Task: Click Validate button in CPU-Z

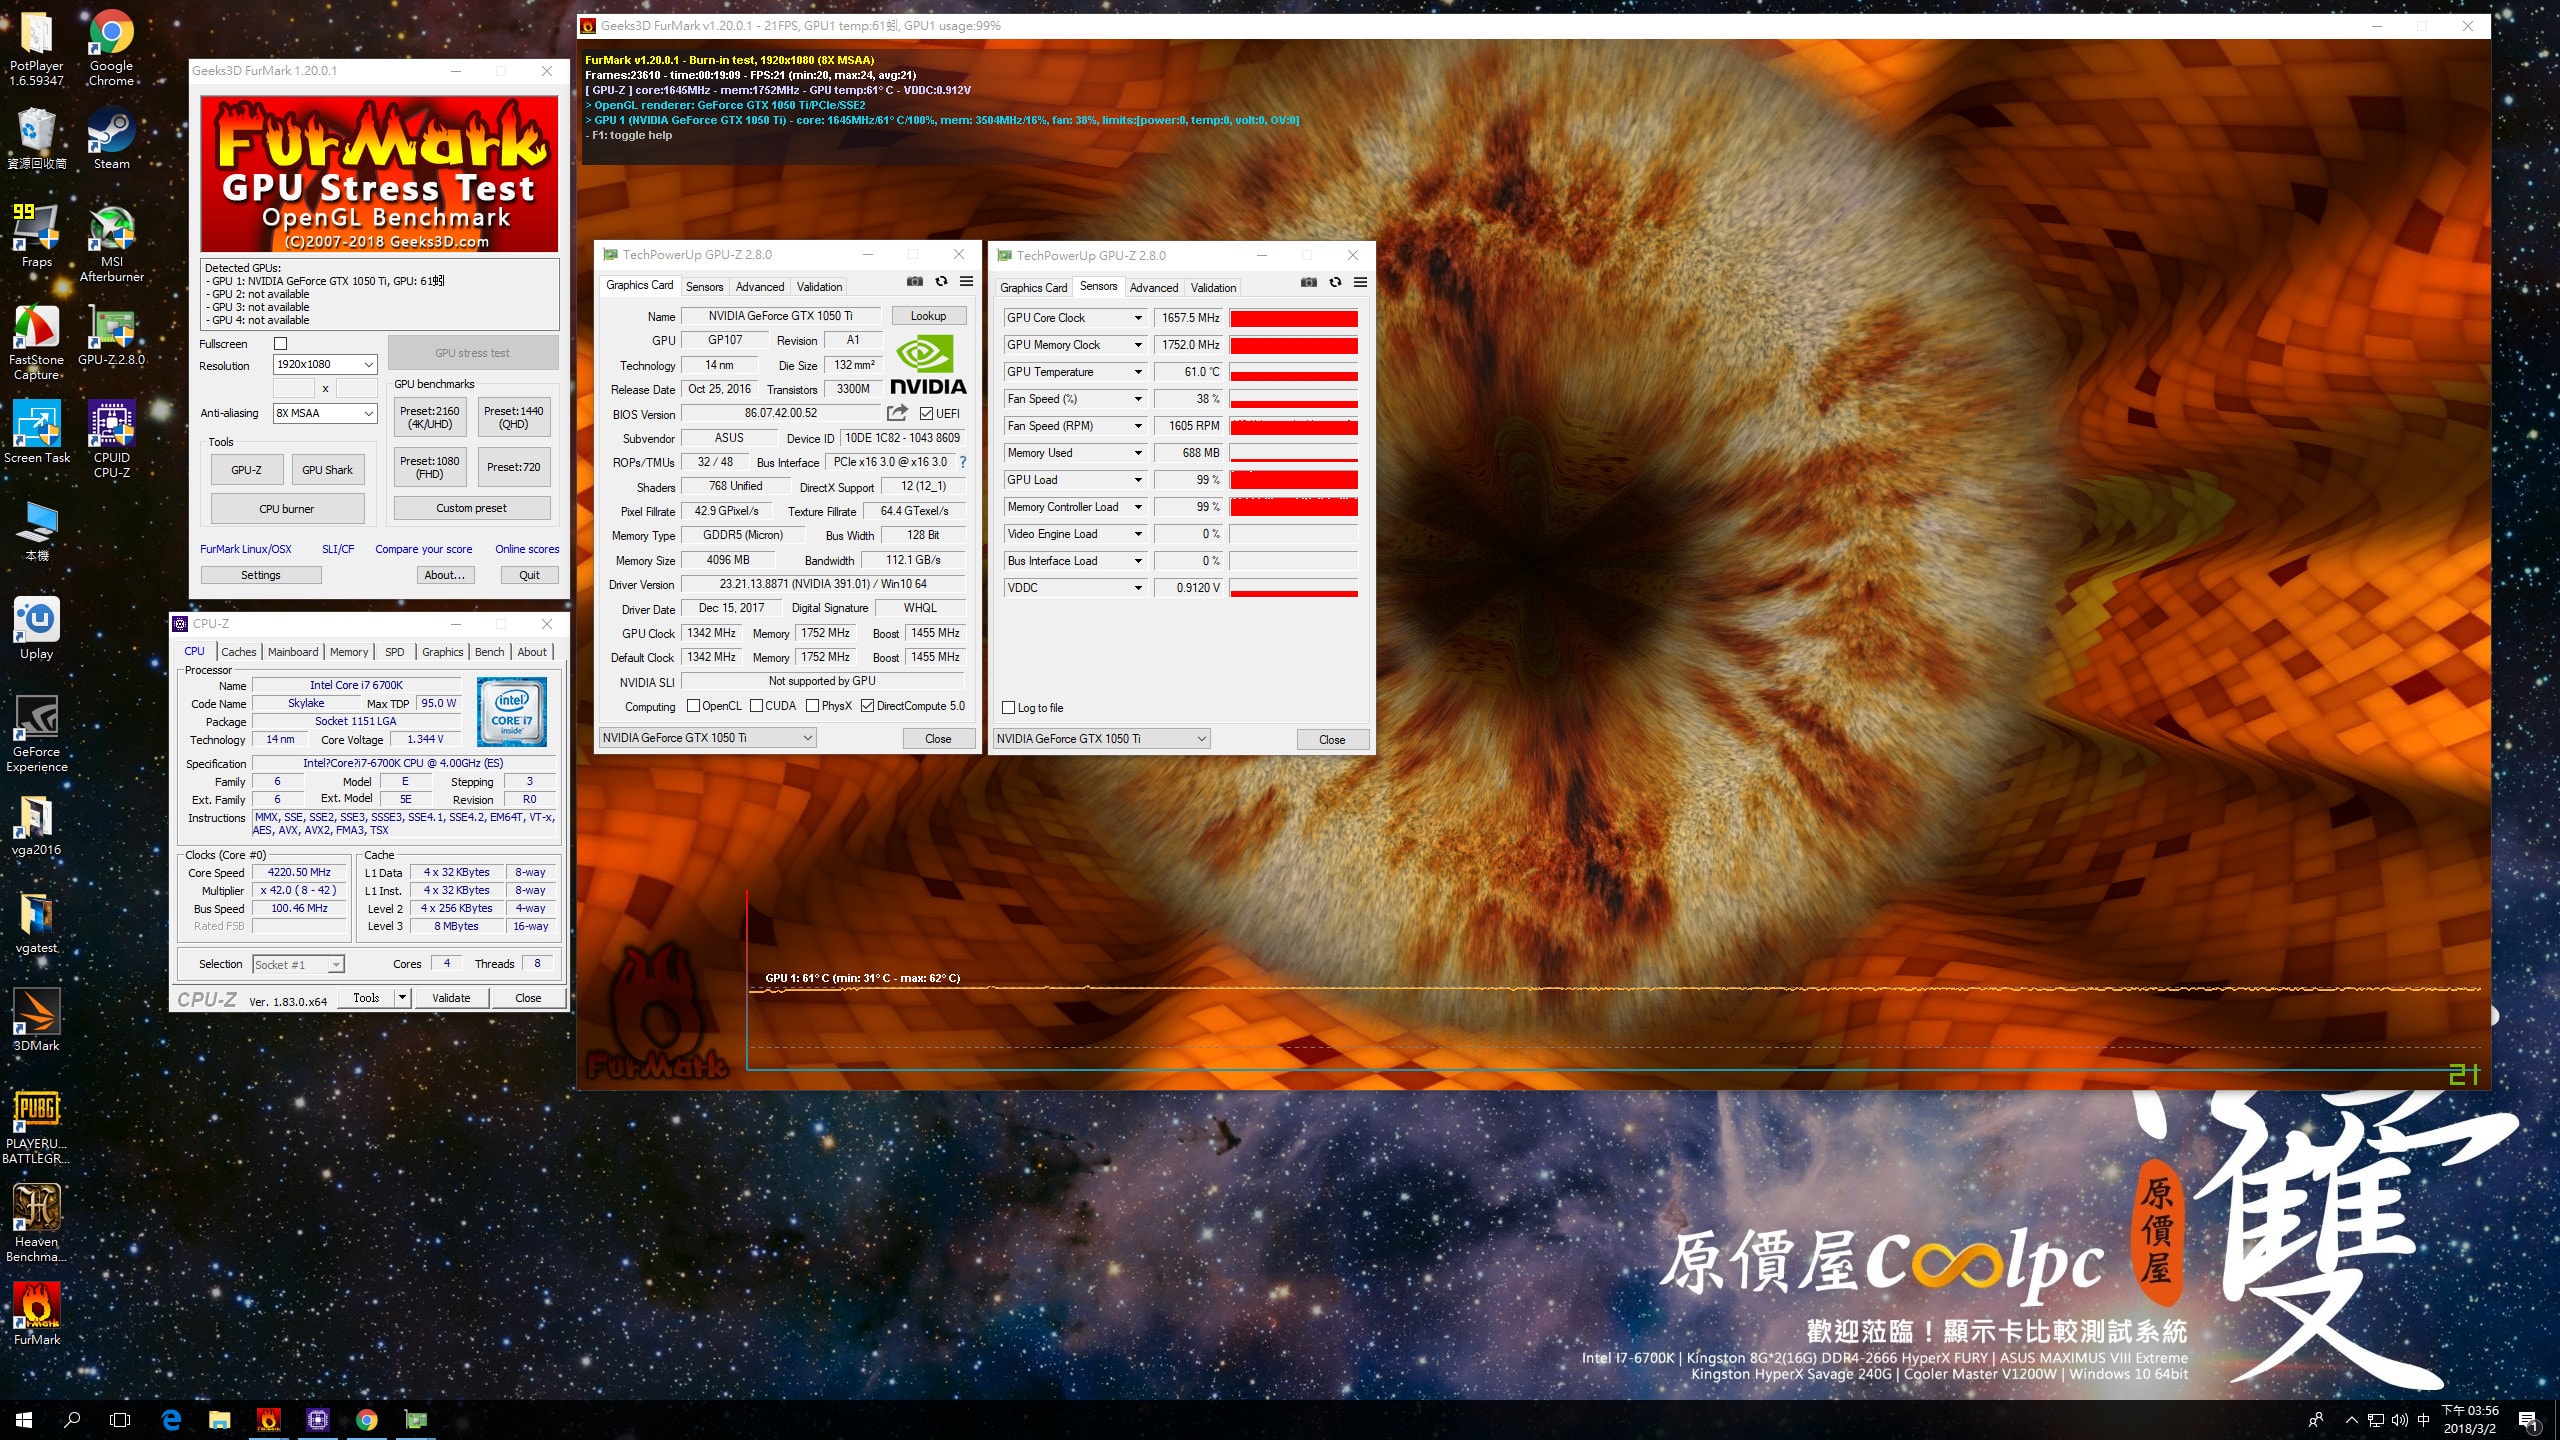Action: click(451, 998)
